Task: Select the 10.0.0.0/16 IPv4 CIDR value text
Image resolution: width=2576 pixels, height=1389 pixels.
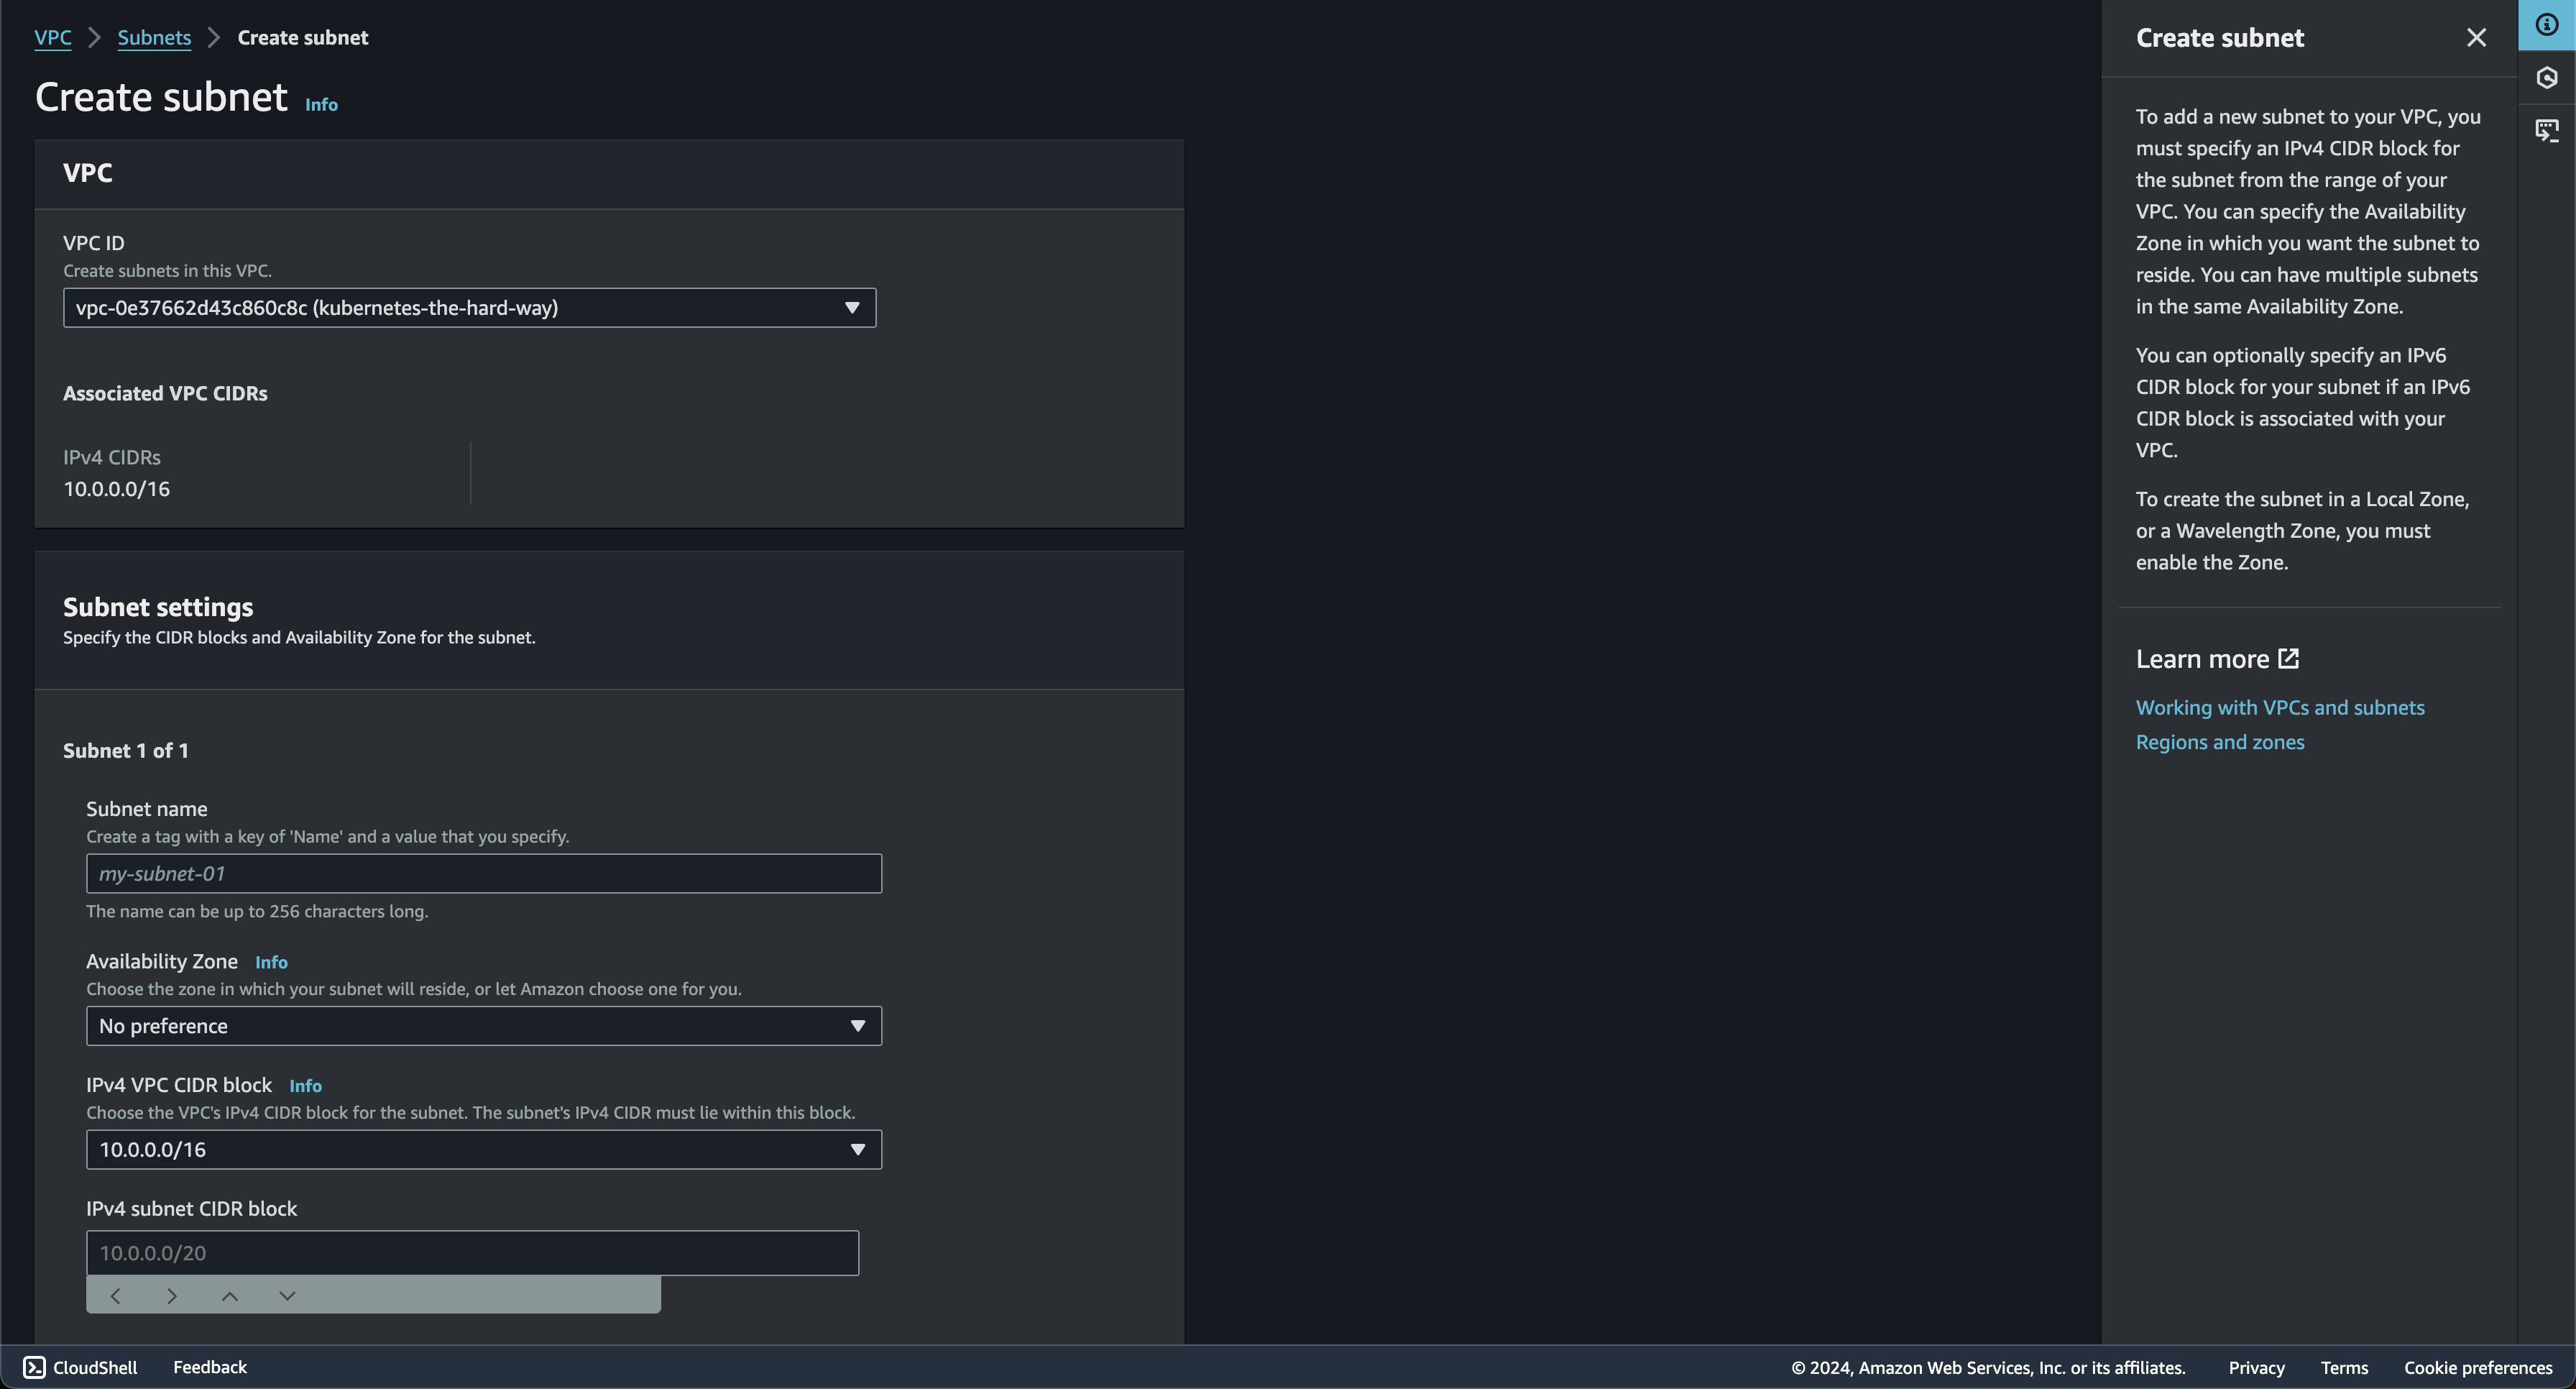Action: click(x=116, y=489)
